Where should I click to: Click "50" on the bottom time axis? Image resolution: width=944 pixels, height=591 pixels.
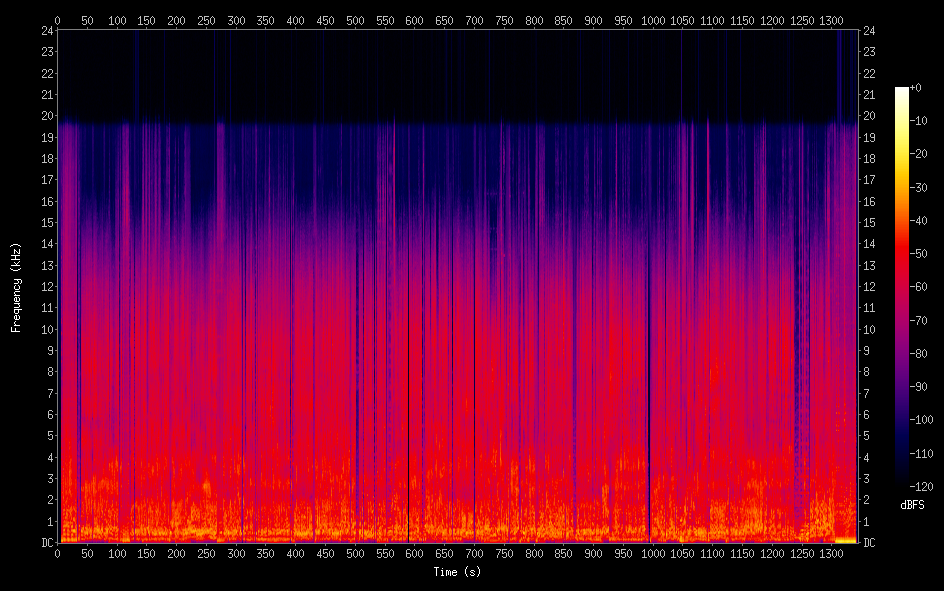coord(87,554)
